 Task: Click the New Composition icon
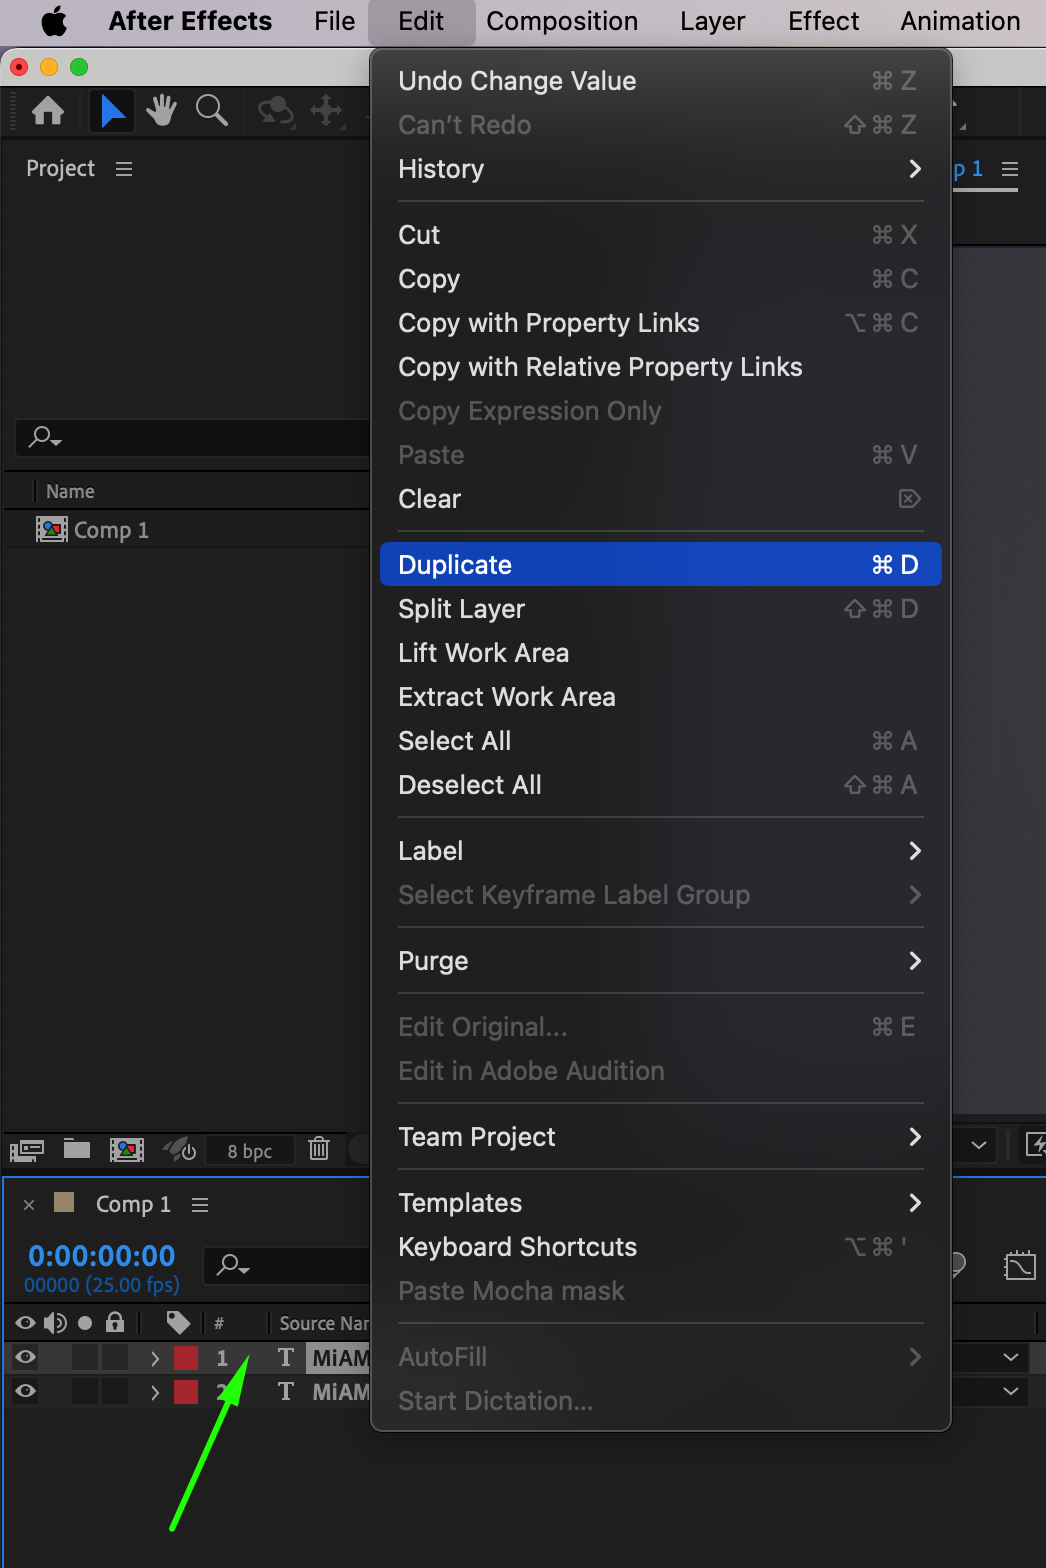126,1150
